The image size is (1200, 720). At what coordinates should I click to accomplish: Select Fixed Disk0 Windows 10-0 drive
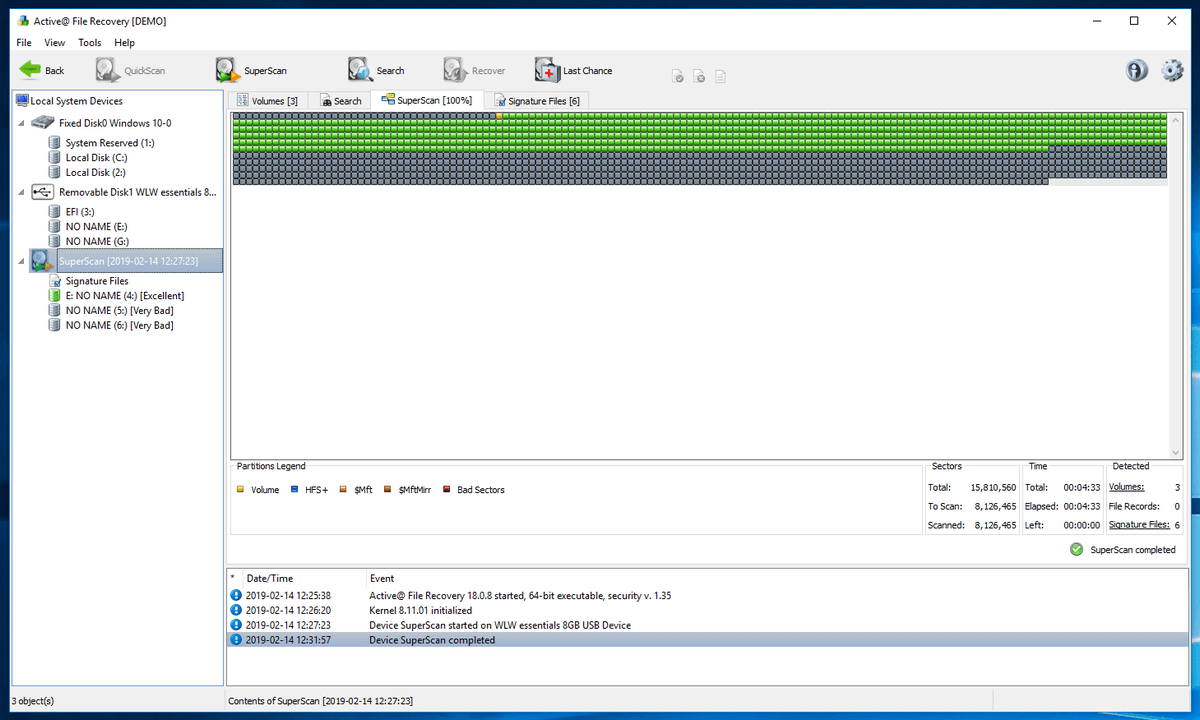click(x=115, y=123)
